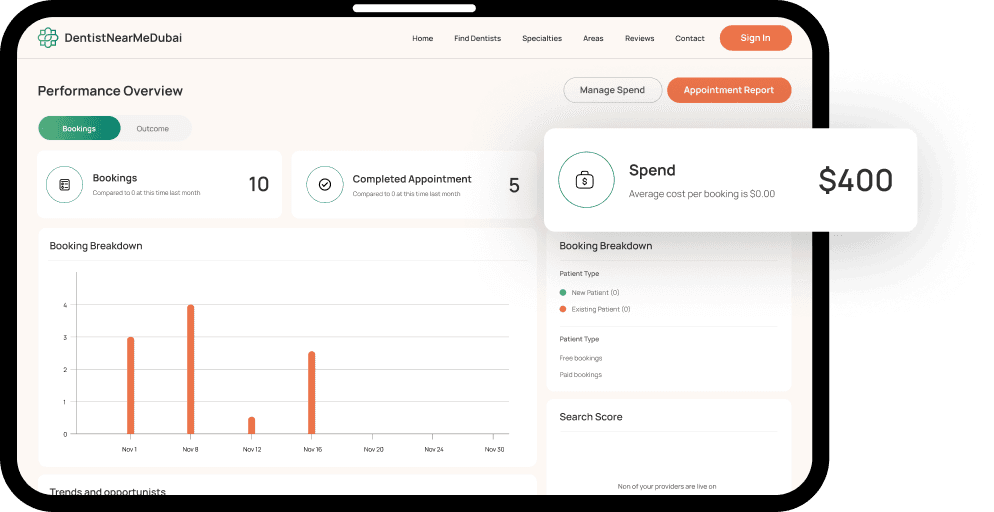The image size is (994, 512).
Task: Click the Free bookings label
Action: point(581,358)
